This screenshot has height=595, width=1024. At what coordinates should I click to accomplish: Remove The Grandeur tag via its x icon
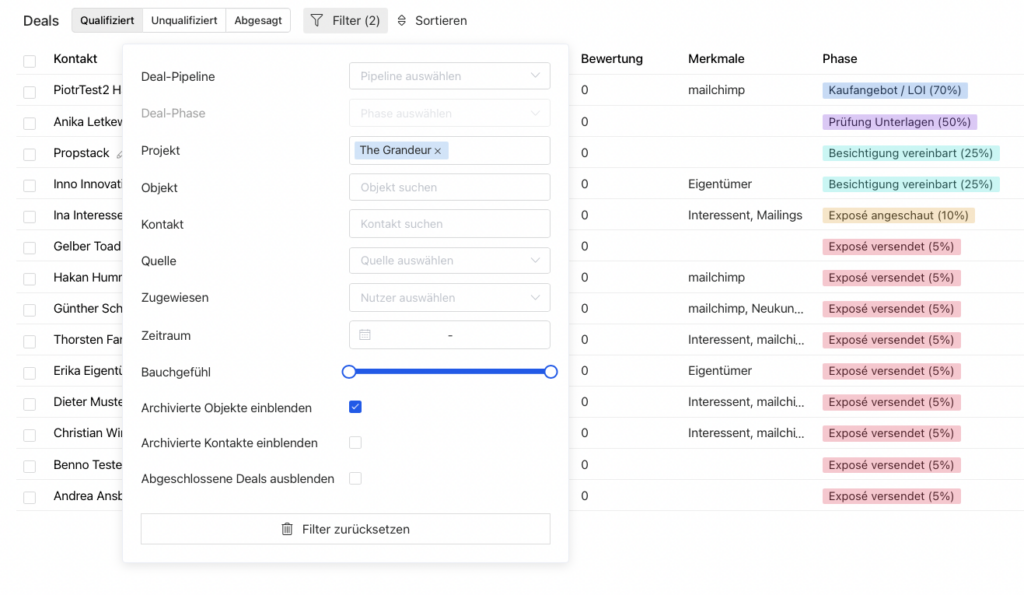coord(435,150)
